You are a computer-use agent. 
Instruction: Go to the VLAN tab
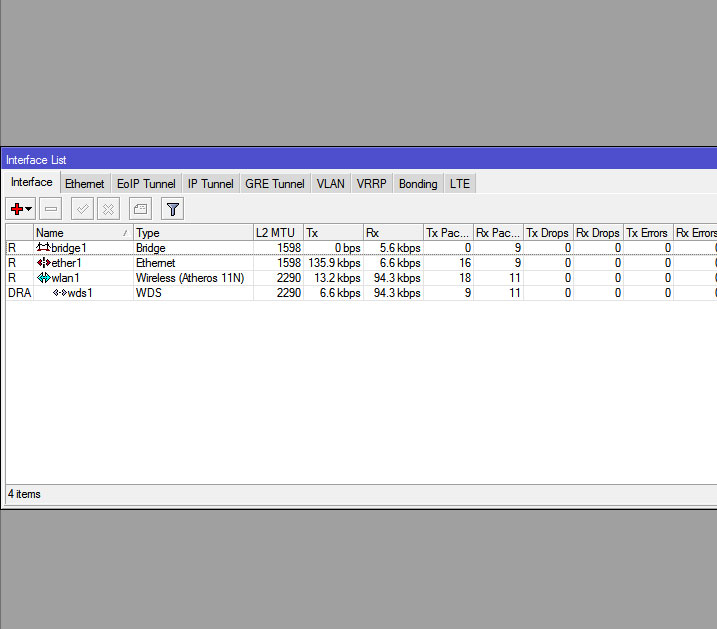tap(330, 184)
